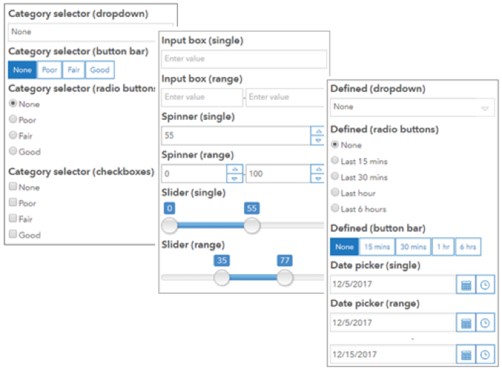Screen dimensions: 502x369
Task: Click the up arrow on Spinner (single)
Action: (318, 131)
